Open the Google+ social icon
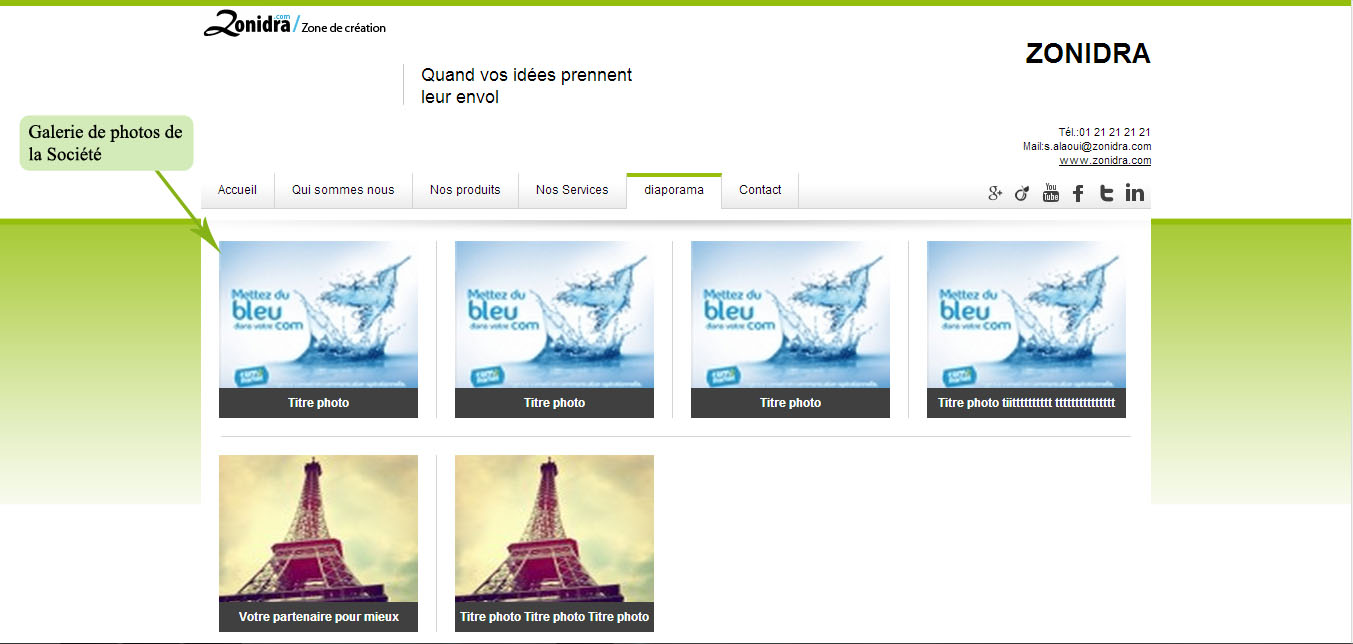The image size is (1353, 644). [x=995, y=194]
